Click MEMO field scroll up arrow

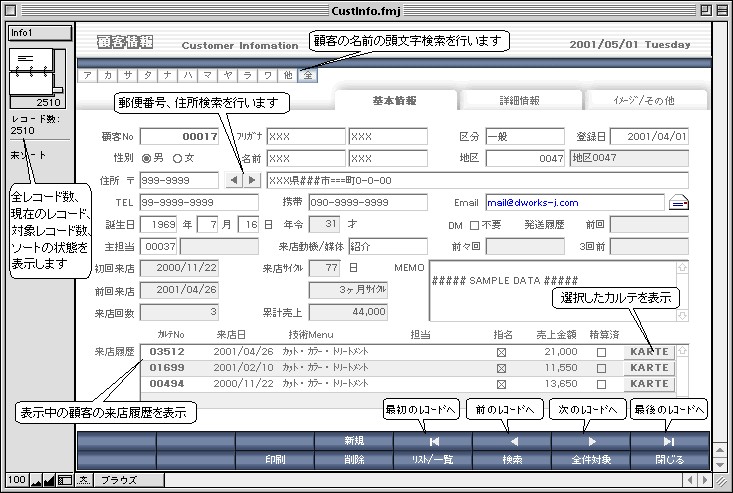pos(682,268)
